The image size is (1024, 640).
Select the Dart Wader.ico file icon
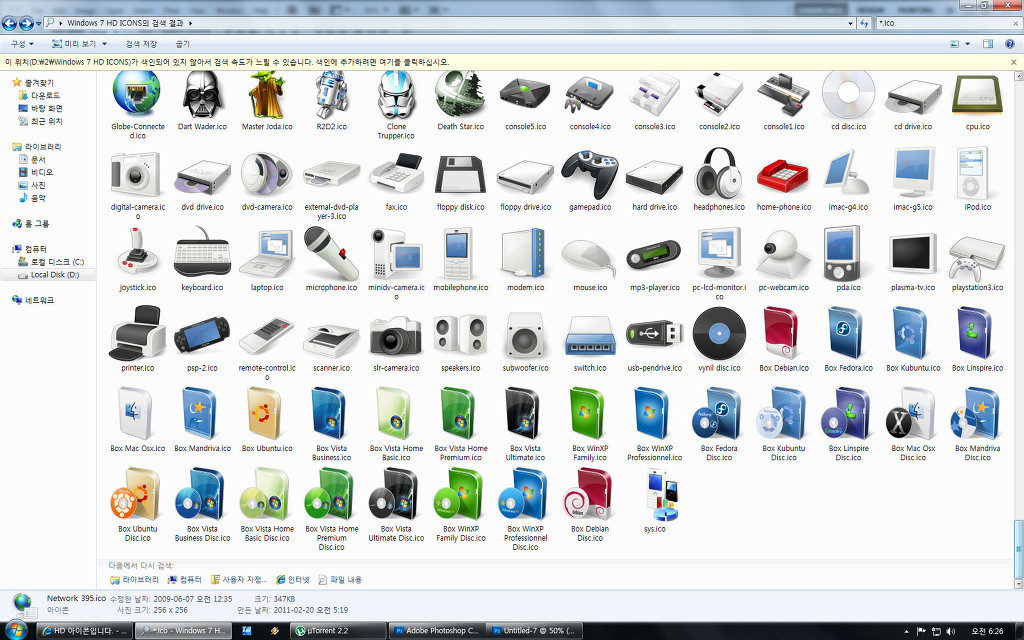coord(202,95)
